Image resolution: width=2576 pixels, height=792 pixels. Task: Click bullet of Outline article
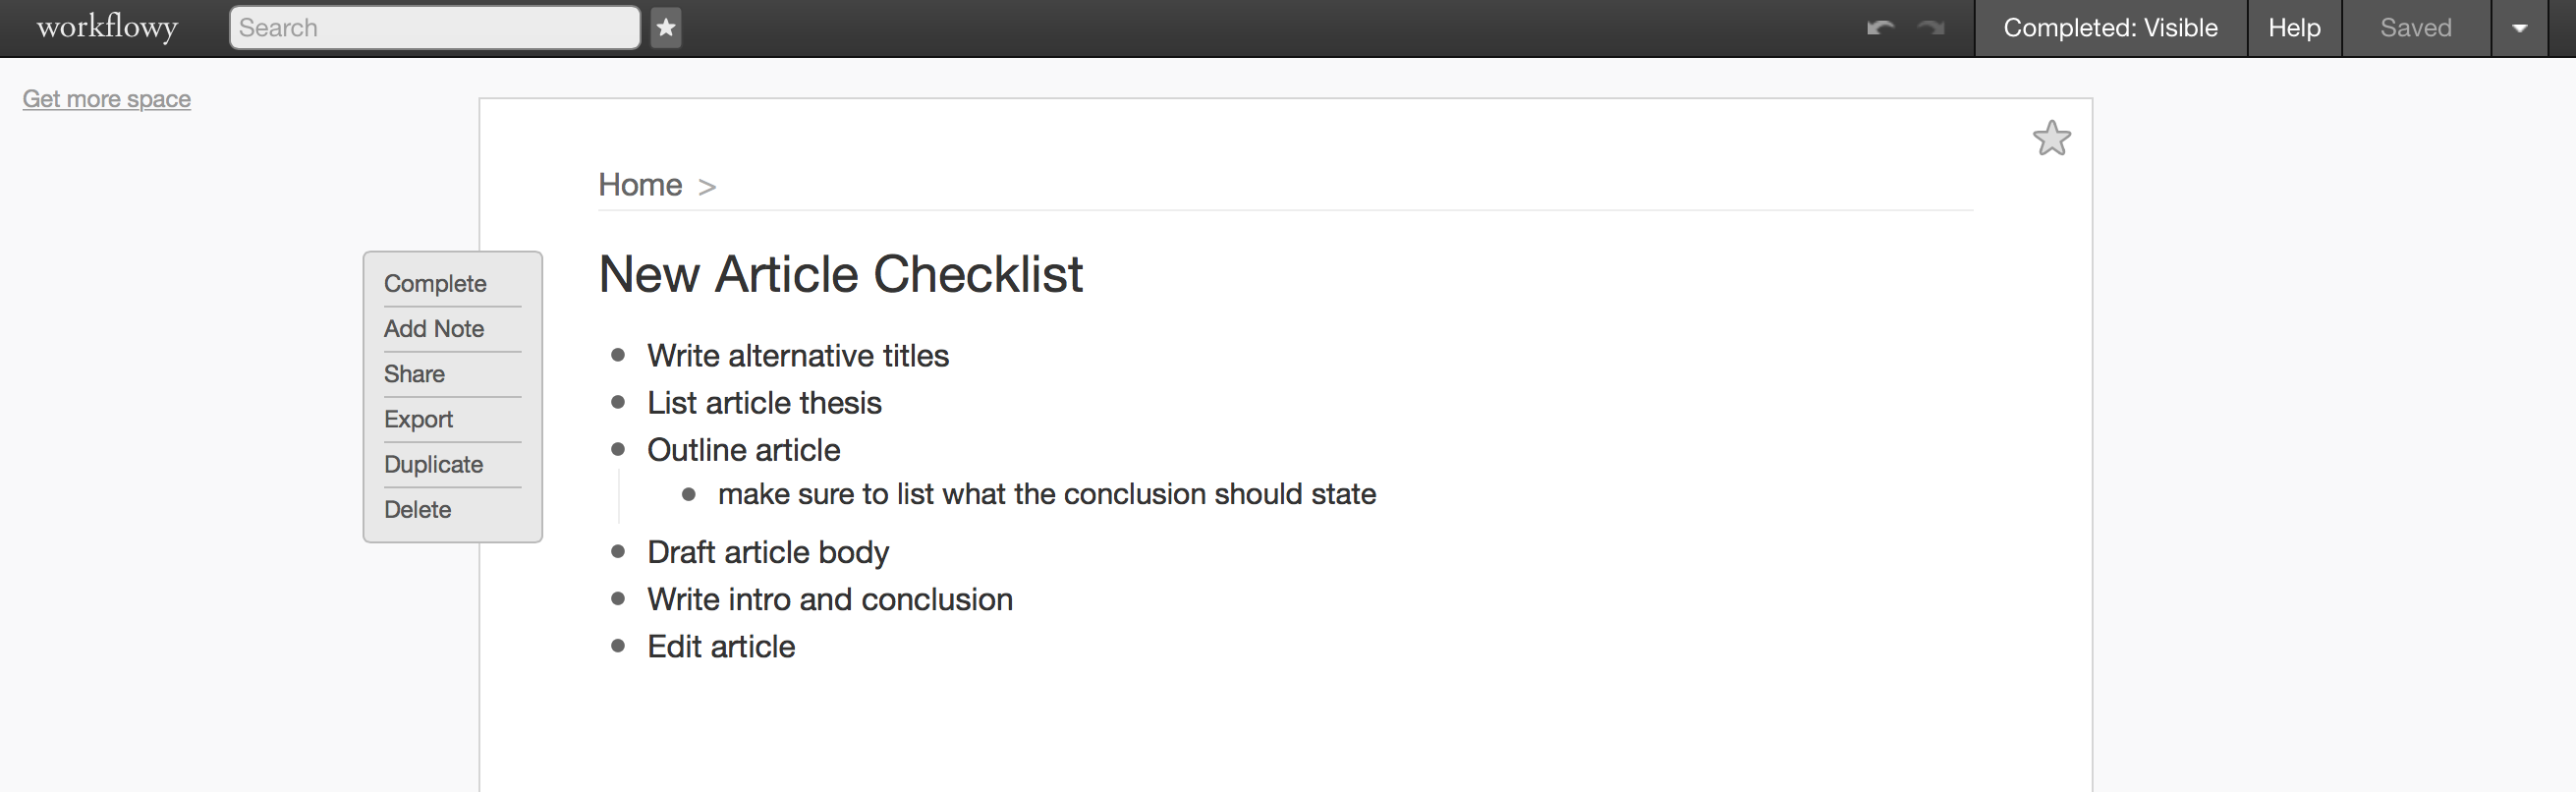tap(618, 450)
